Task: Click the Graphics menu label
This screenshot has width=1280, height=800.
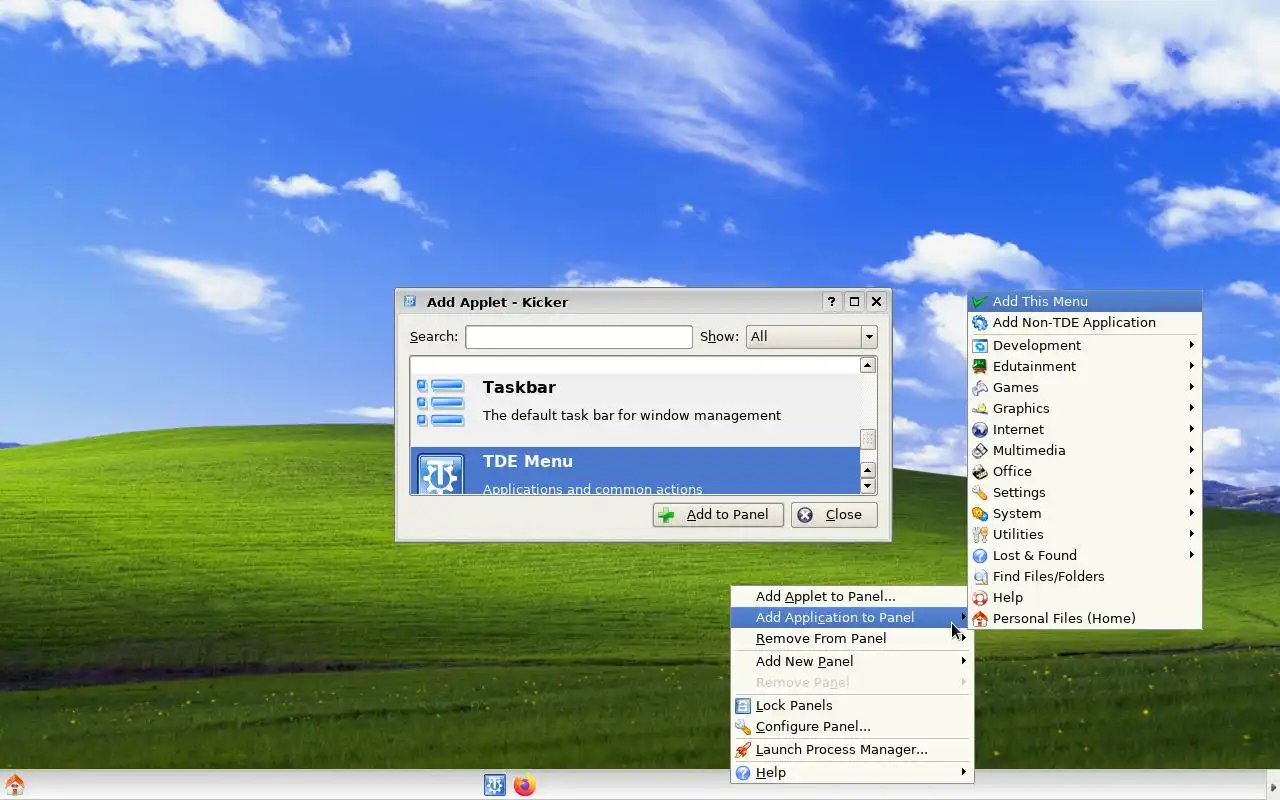Action: pyautogui.click(x=1021, y=409)
